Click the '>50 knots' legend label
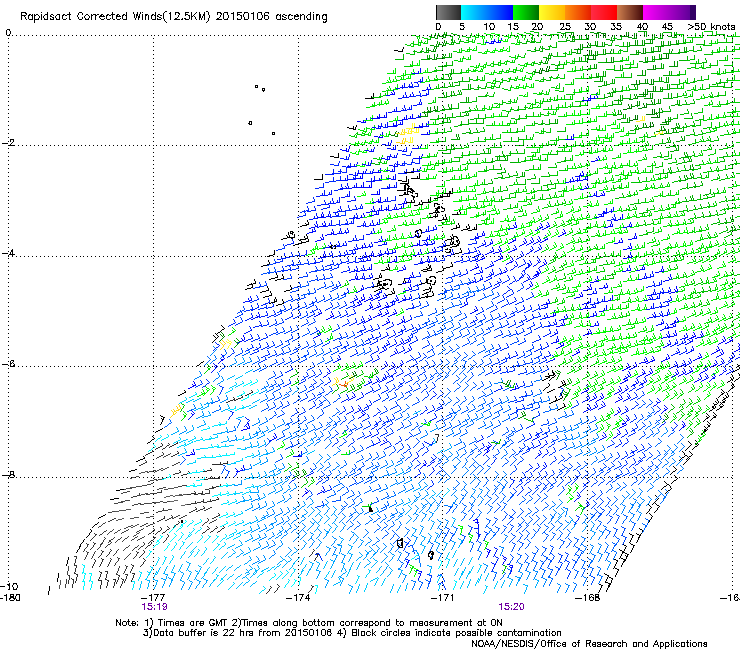The width and height of the screenshot is (740, 650). (x=711, y=26)
